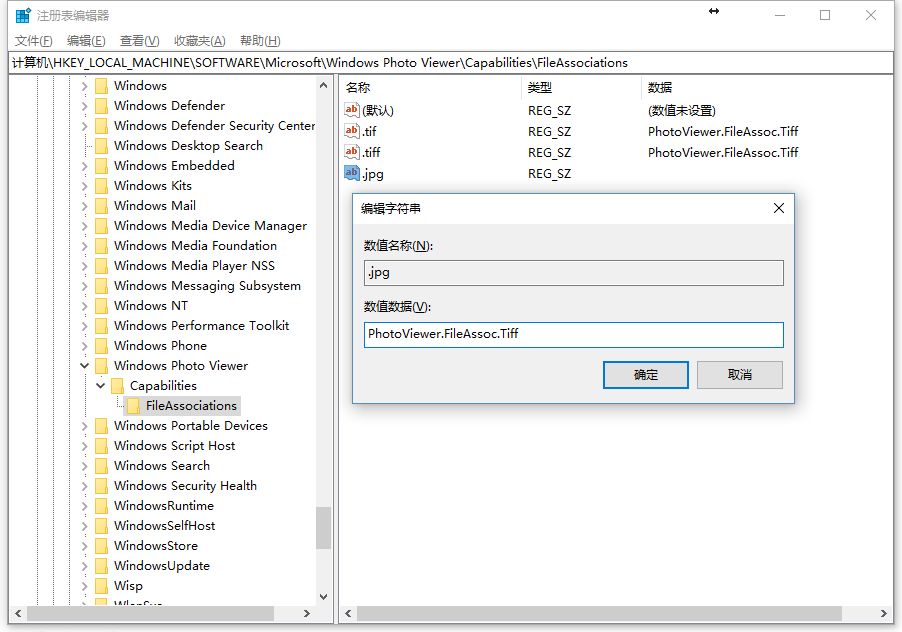Click the string icon of the (默认) value
This screenshot has height=632, width=902.
351,109
